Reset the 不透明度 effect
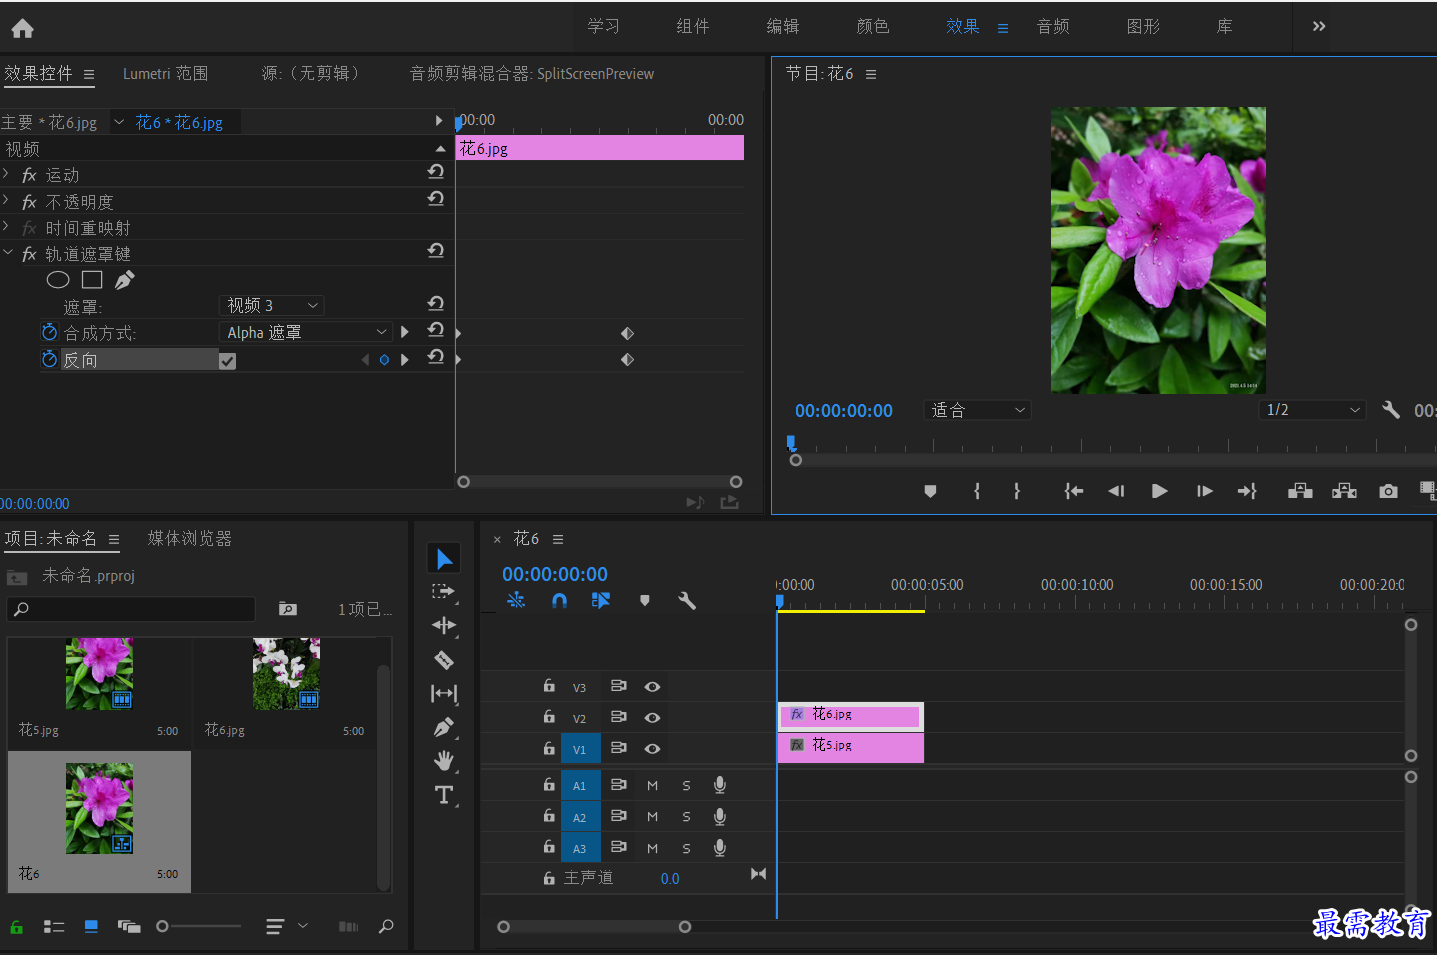Viewport: 1437px width, 955px height. tap(435, 199)
